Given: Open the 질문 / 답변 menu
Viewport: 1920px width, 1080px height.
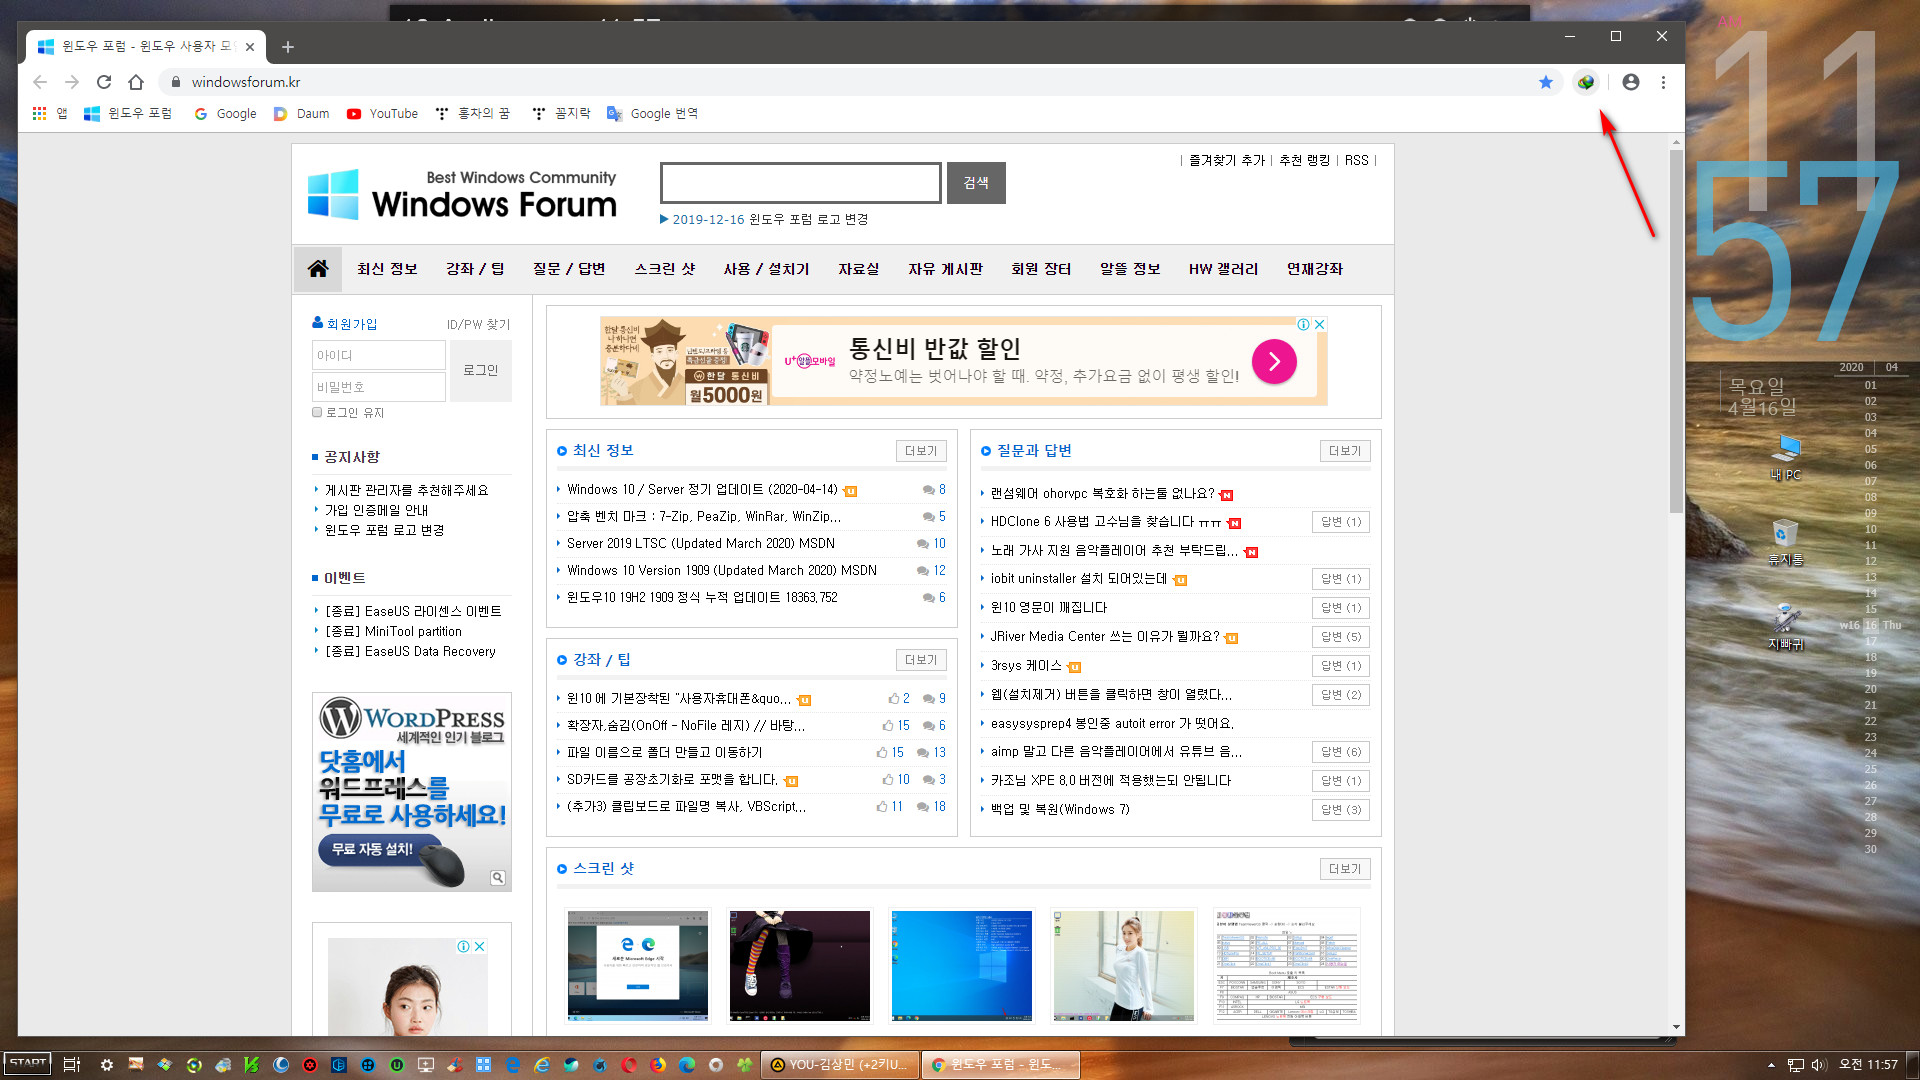Looking at the screenshot, I should pos(569,269).
